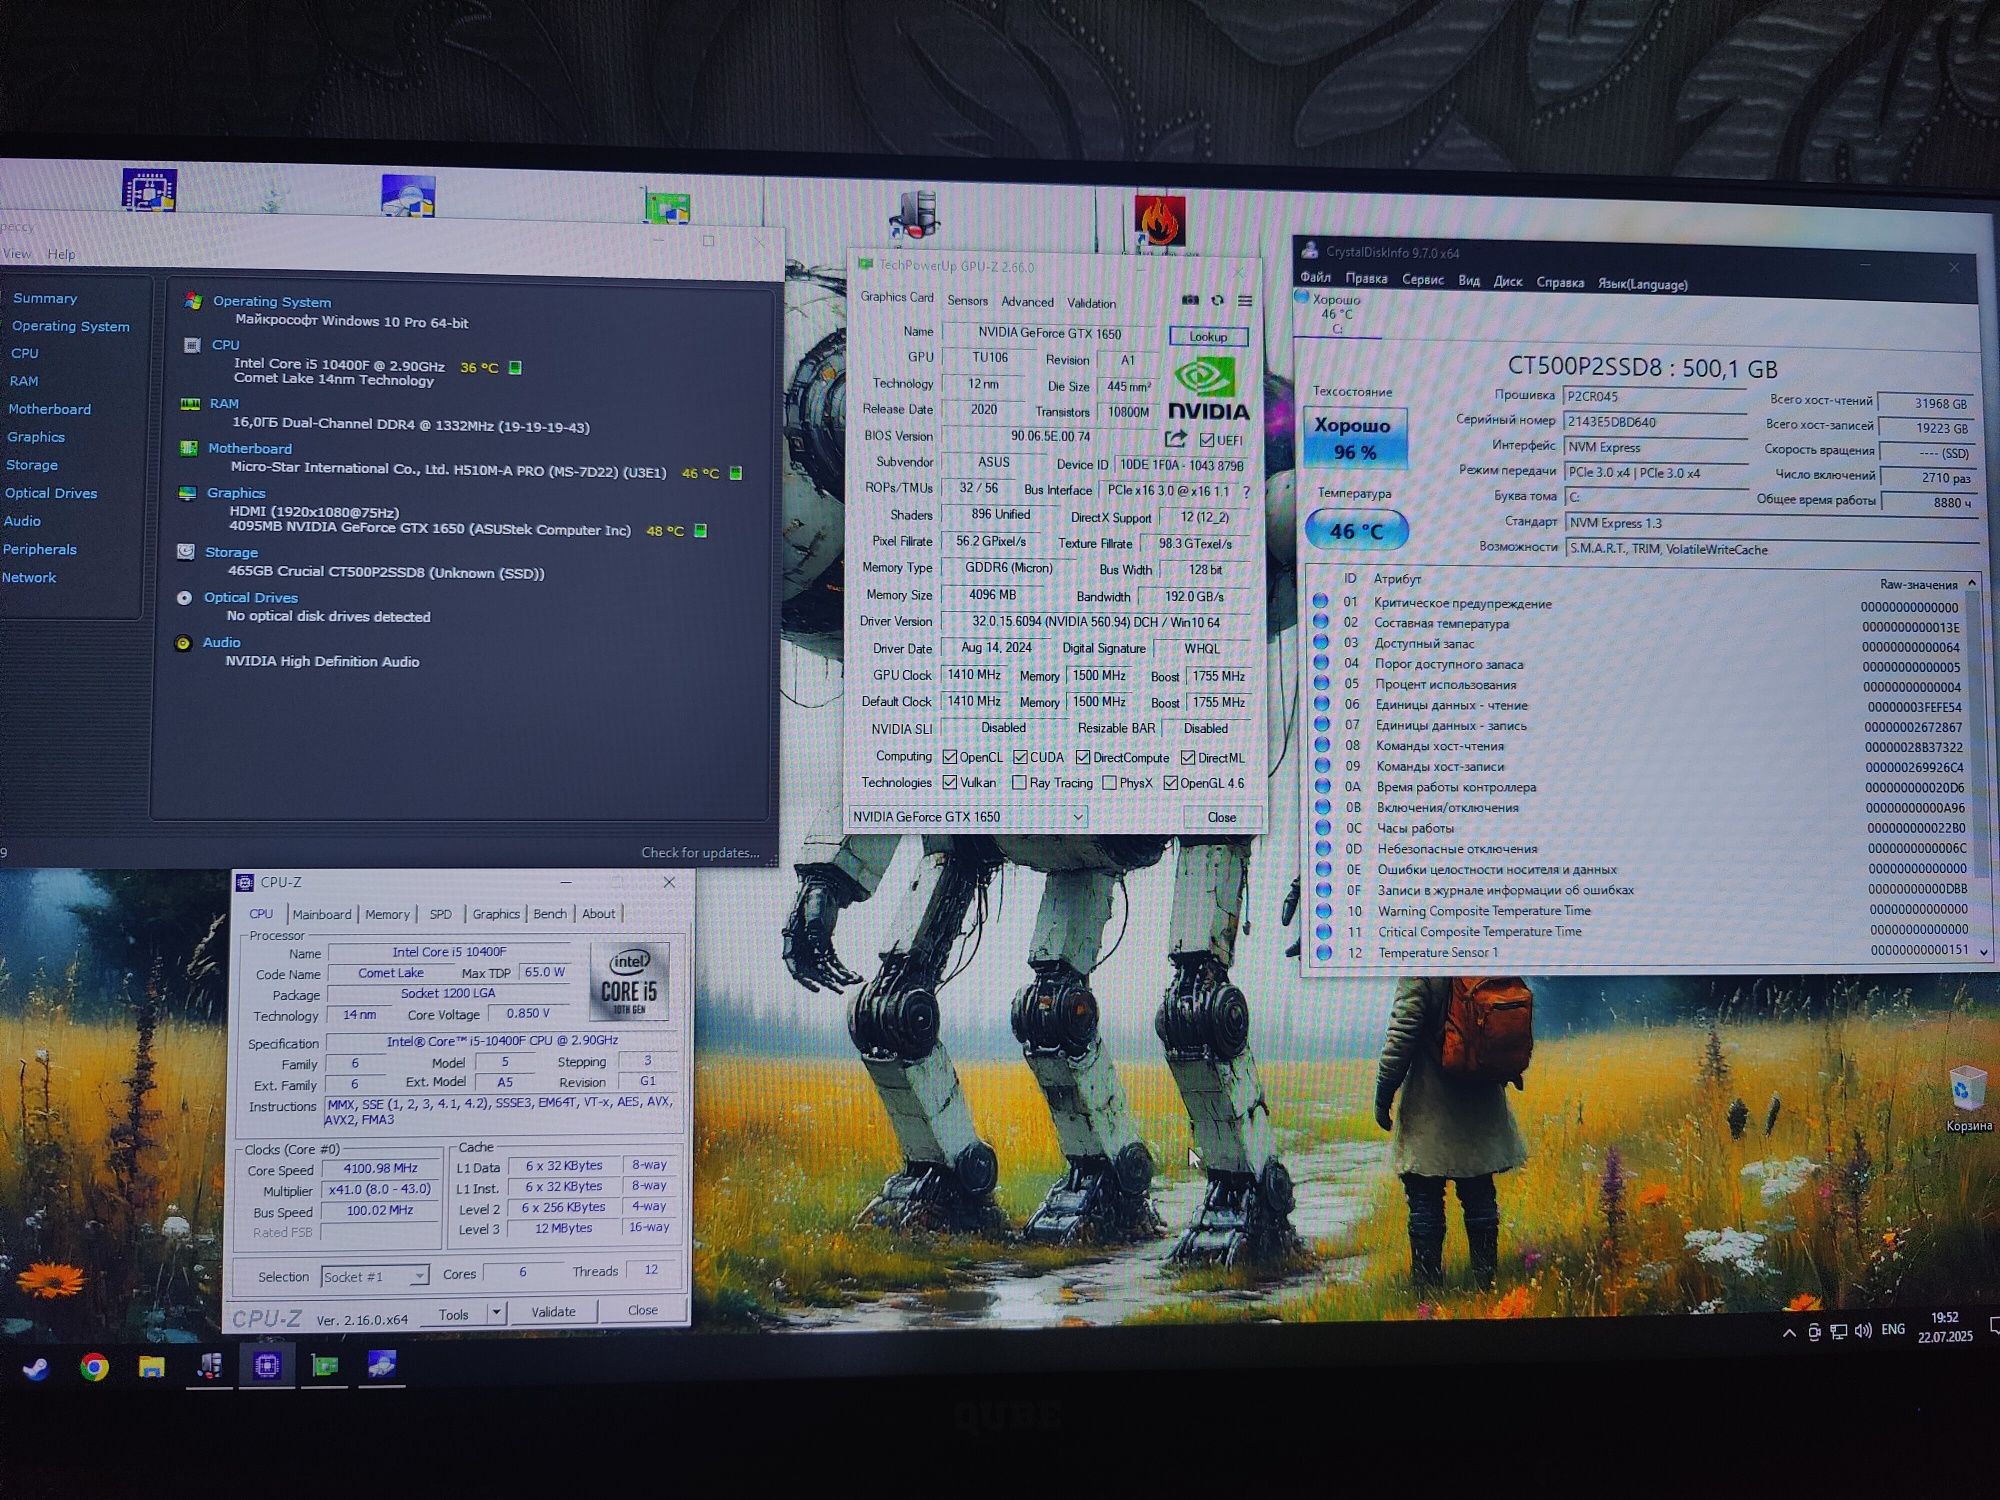
Task: Click the Audio speaker icon in Speccy summary
Action: [x=183, y=643]
